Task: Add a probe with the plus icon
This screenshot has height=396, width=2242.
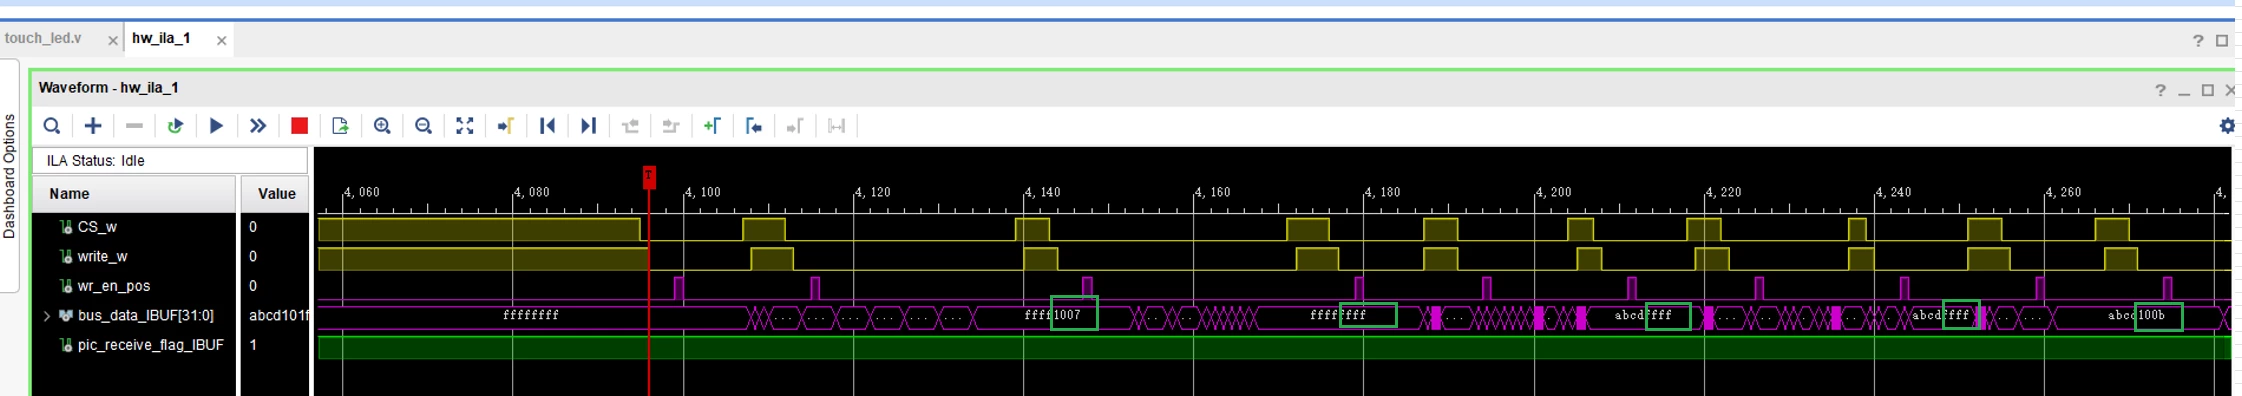Action: pos(93,126)
